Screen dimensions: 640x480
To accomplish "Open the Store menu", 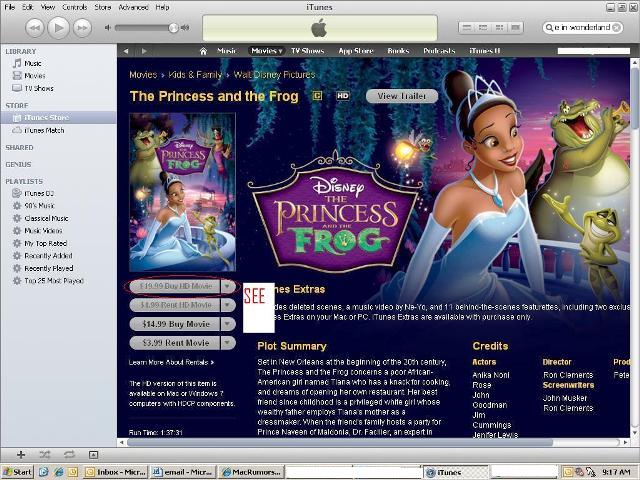I will pos(103,7).
